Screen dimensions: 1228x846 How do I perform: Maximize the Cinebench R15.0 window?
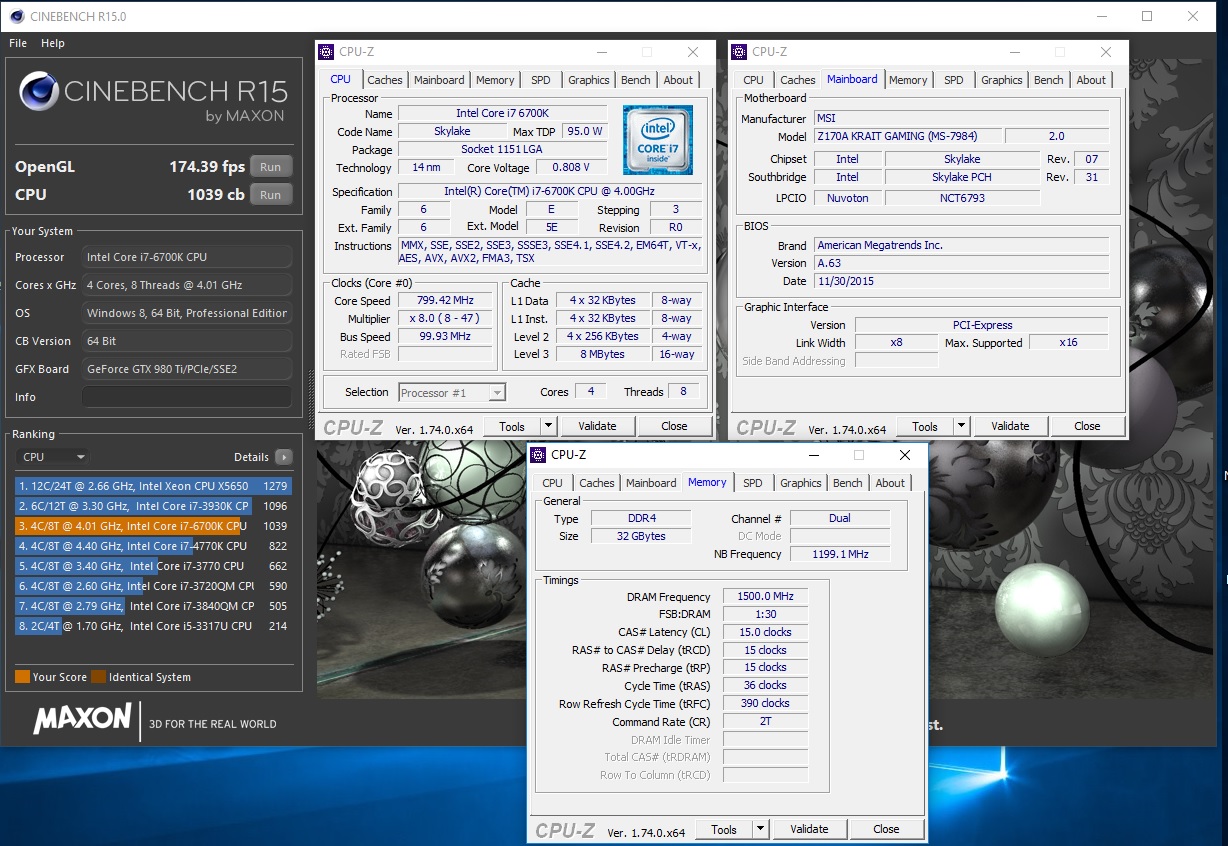pos(1147,16)
